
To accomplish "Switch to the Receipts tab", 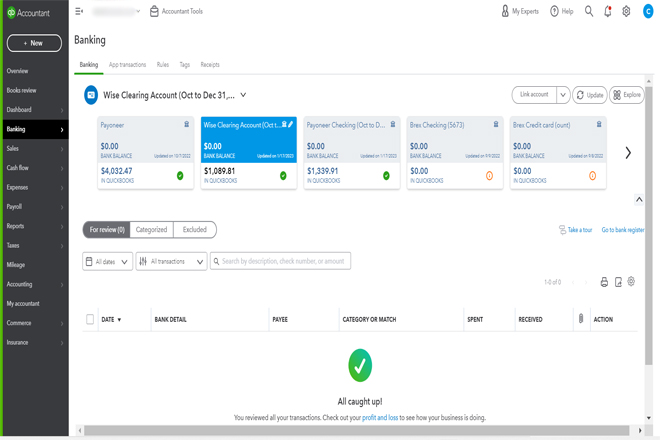I will tap(210, 65).
